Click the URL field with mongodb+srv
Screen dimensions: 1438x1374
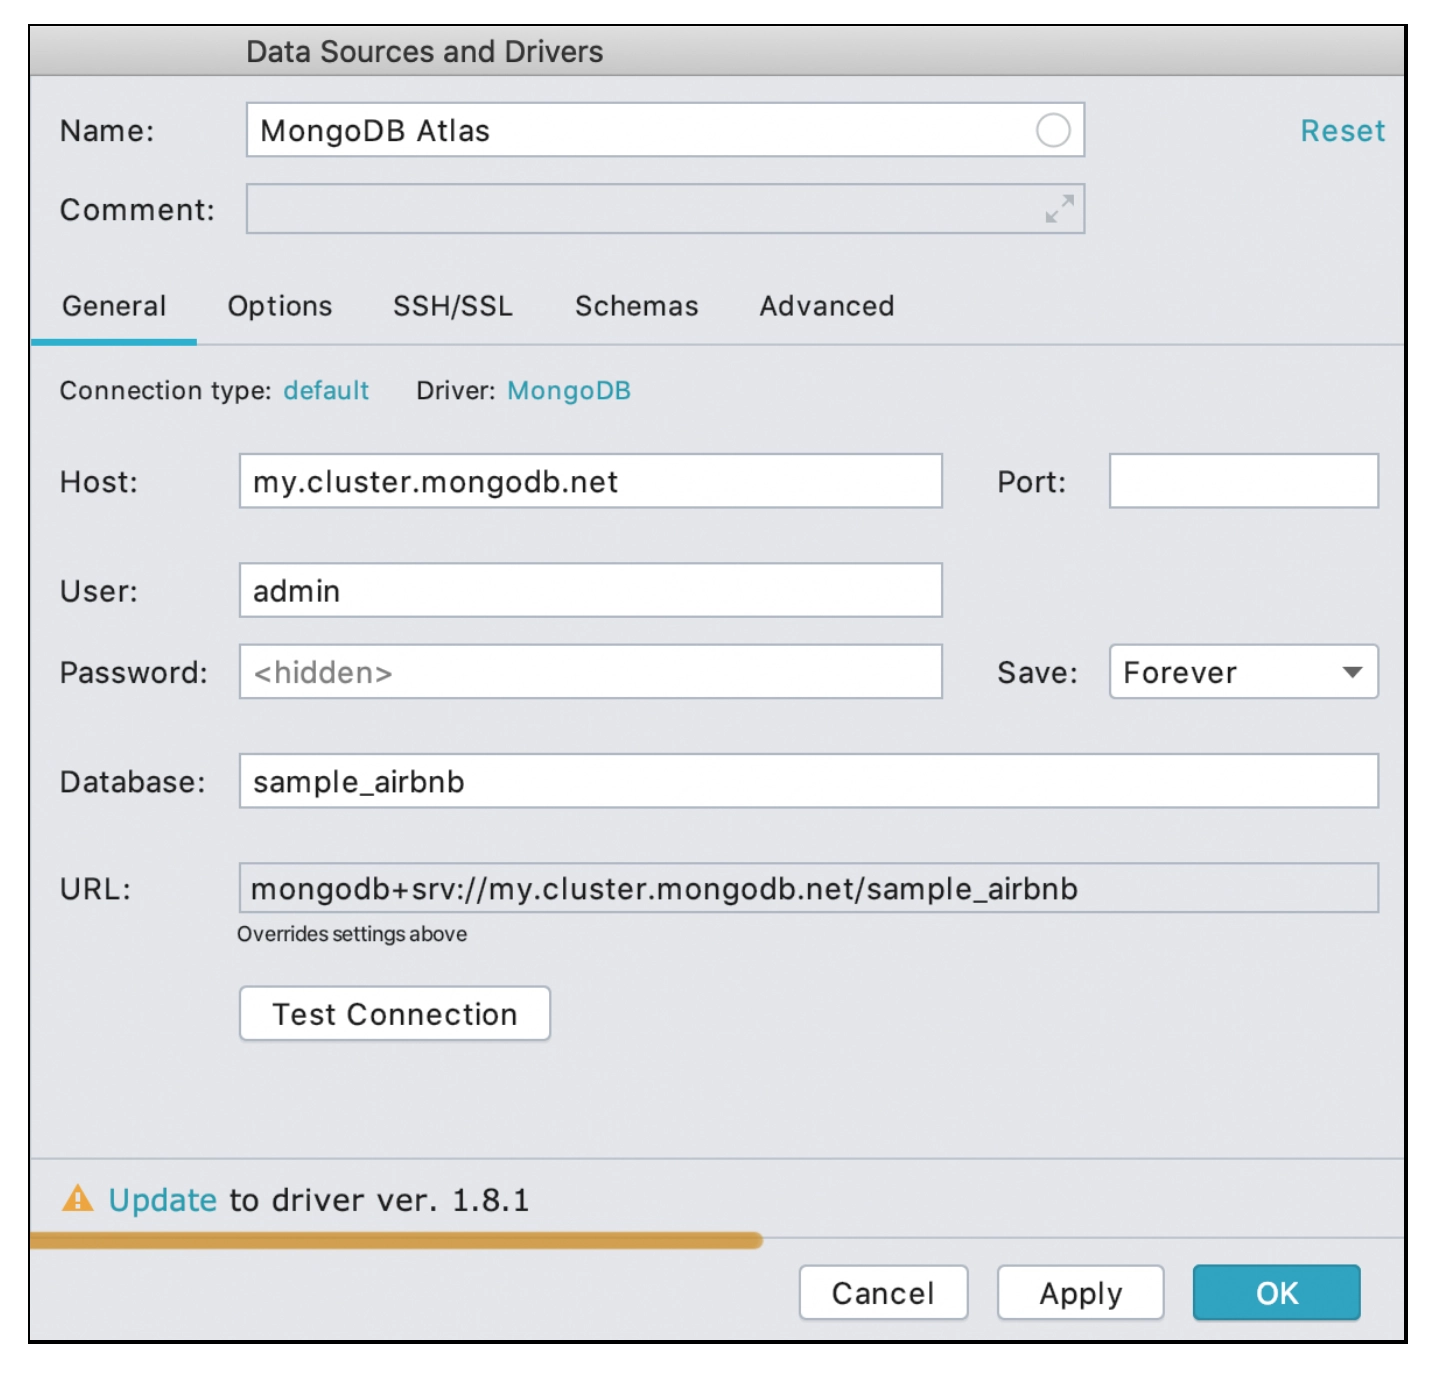(x=808, y=888)
